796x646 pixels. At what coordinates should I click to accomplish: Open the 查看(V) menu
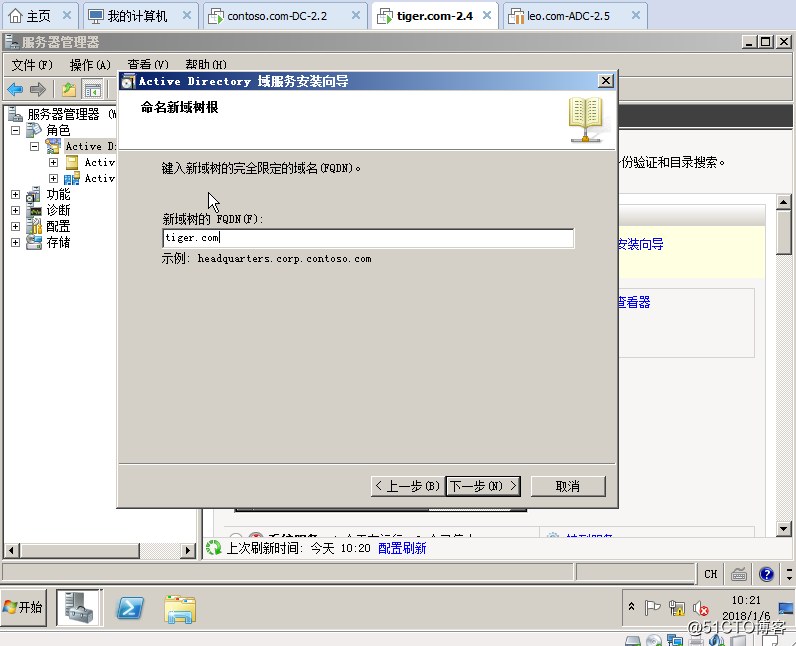click(148, 65)
